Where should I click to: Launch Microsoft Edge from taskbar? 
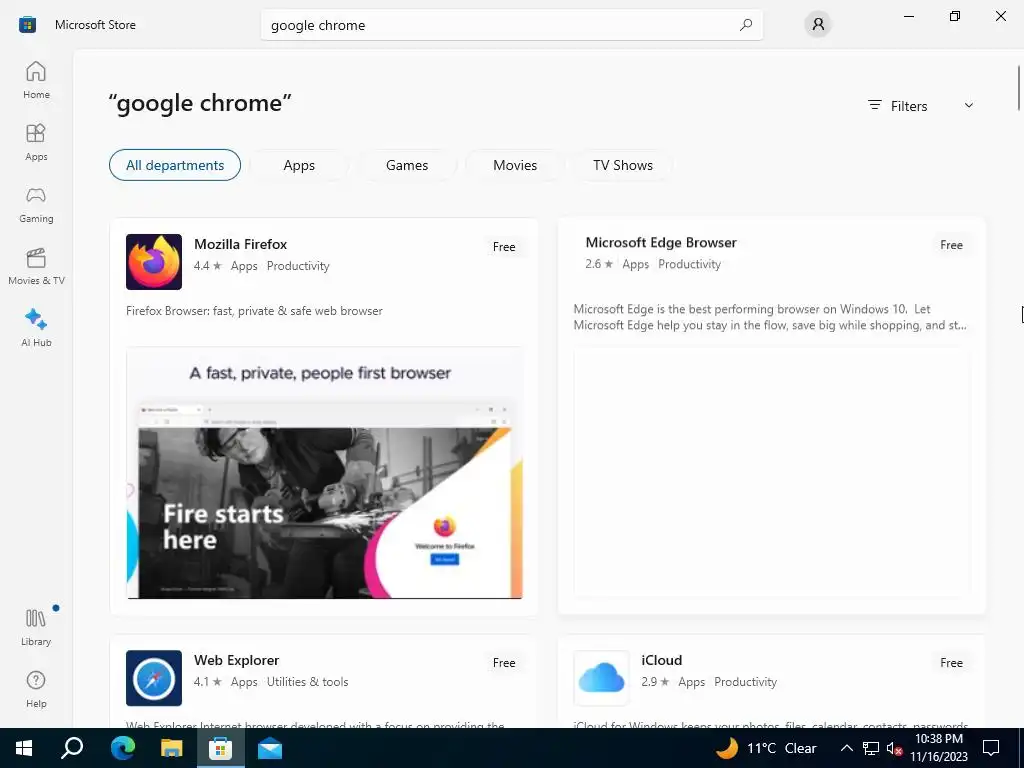pyautogui.click(x=122, y=748)
